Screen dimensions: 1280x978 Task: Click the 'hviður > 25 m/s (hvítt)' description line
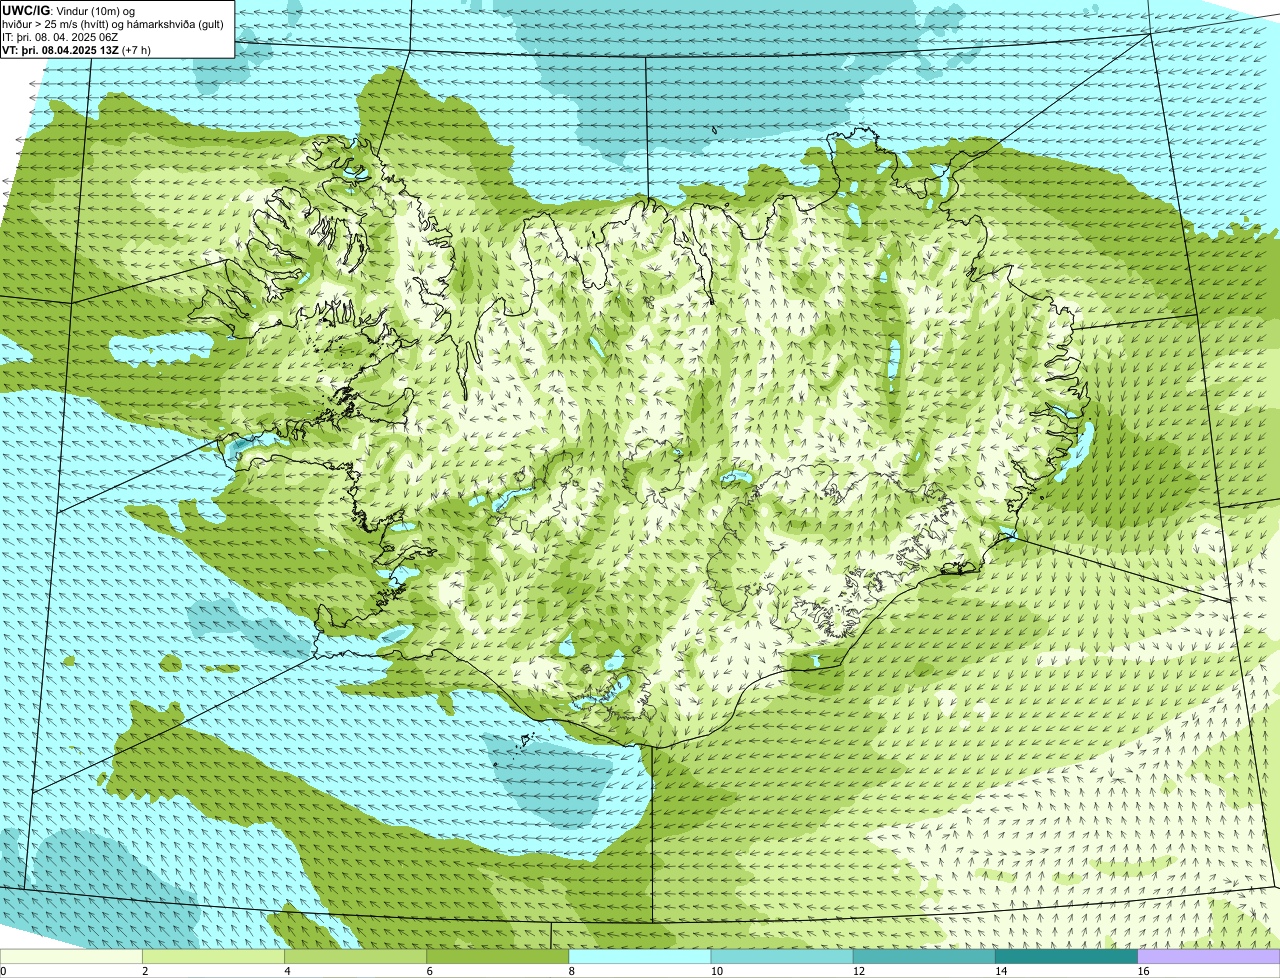coord(114,24)
